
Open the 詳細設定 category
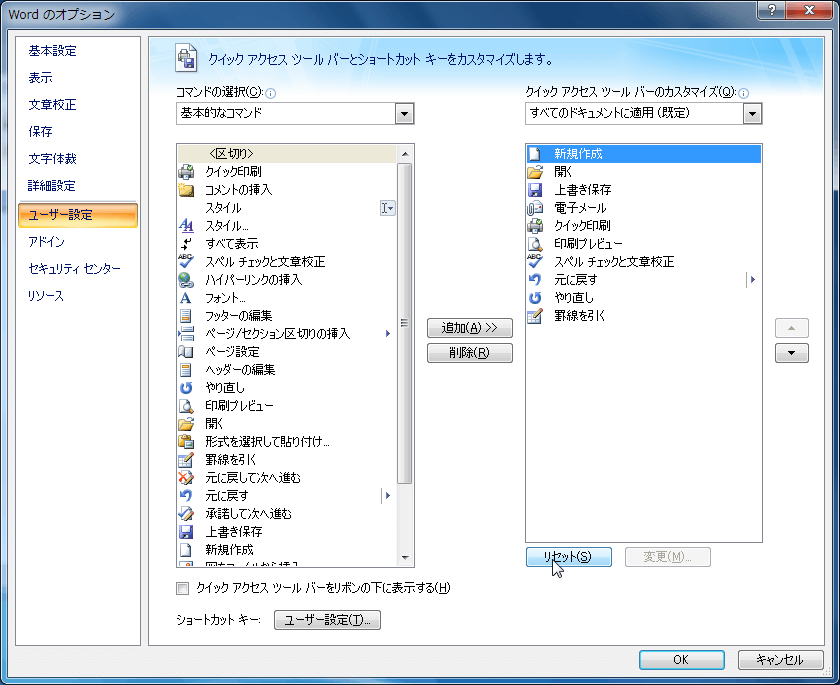[x=52, y=186]
